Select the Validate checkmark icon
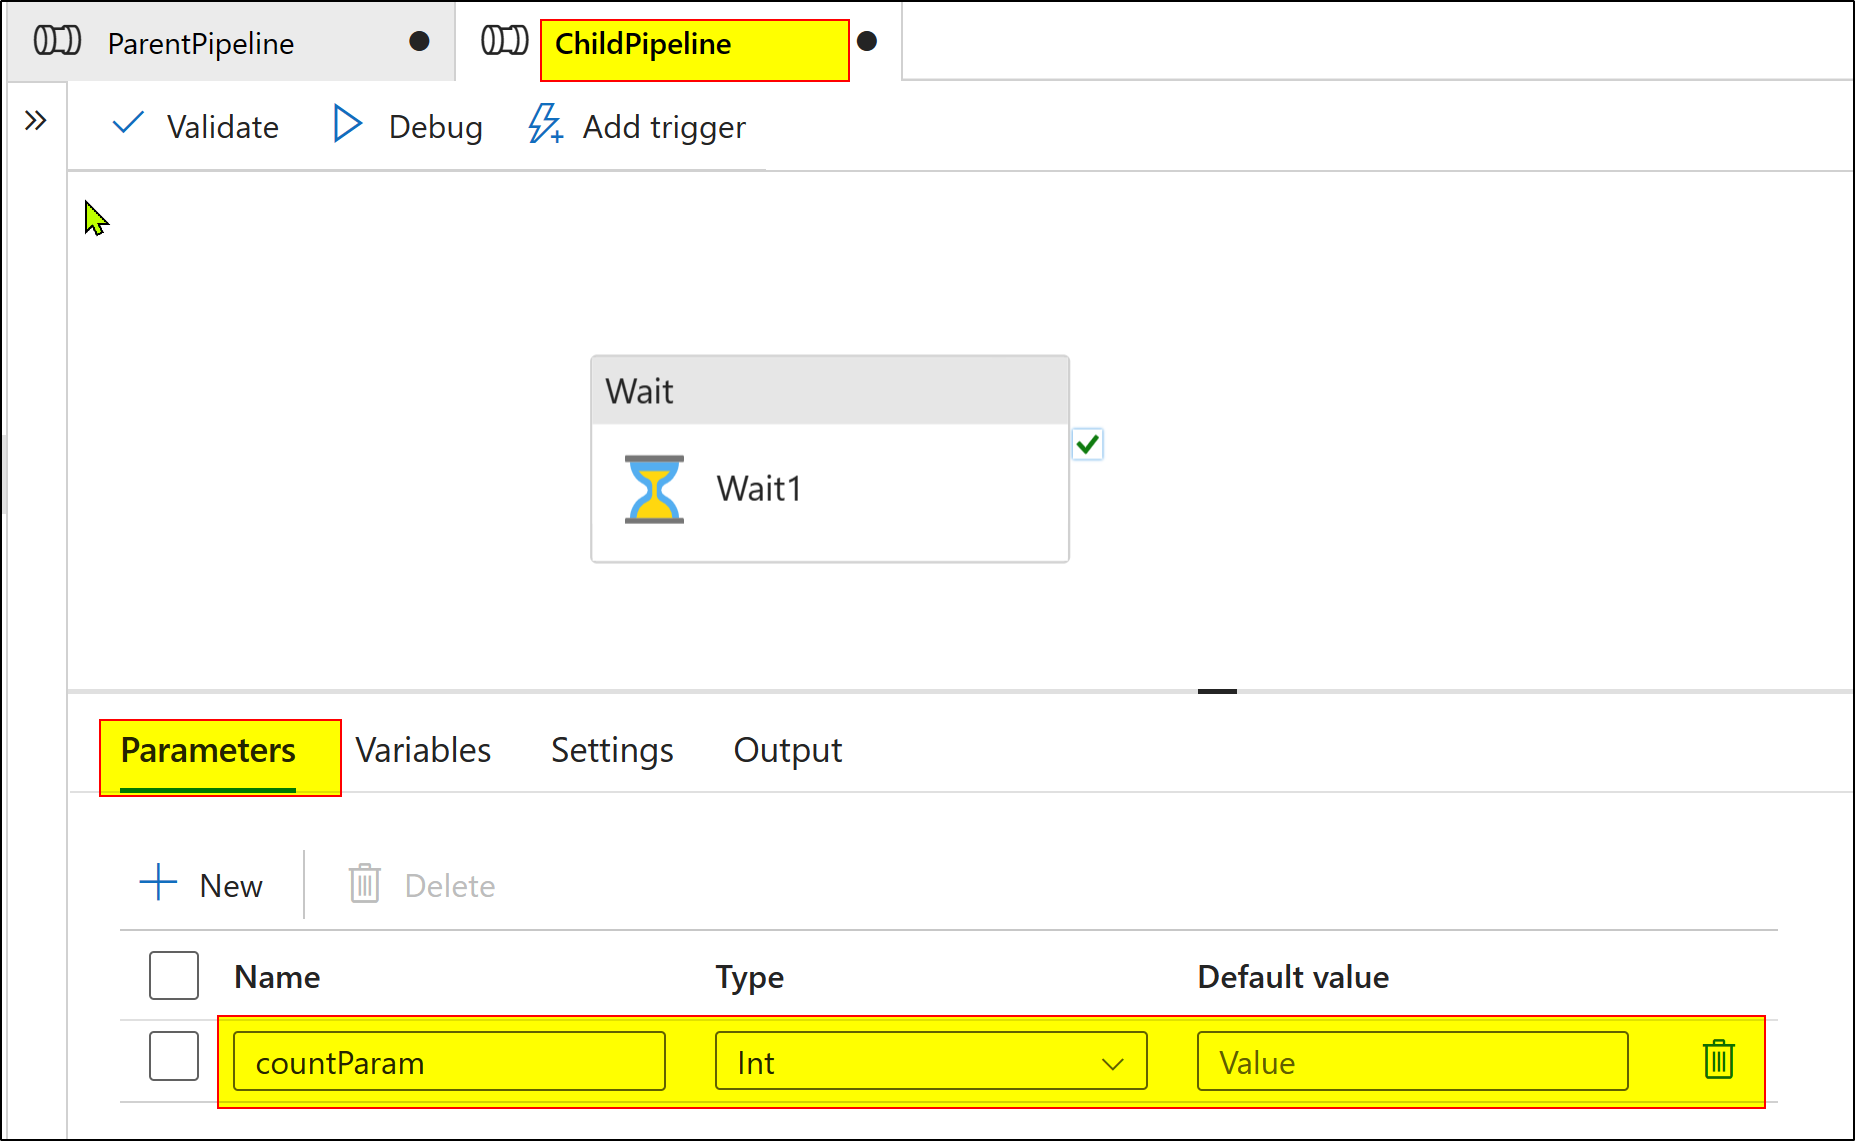Viewport: 1855px width, 1141px height. point(128,124)
